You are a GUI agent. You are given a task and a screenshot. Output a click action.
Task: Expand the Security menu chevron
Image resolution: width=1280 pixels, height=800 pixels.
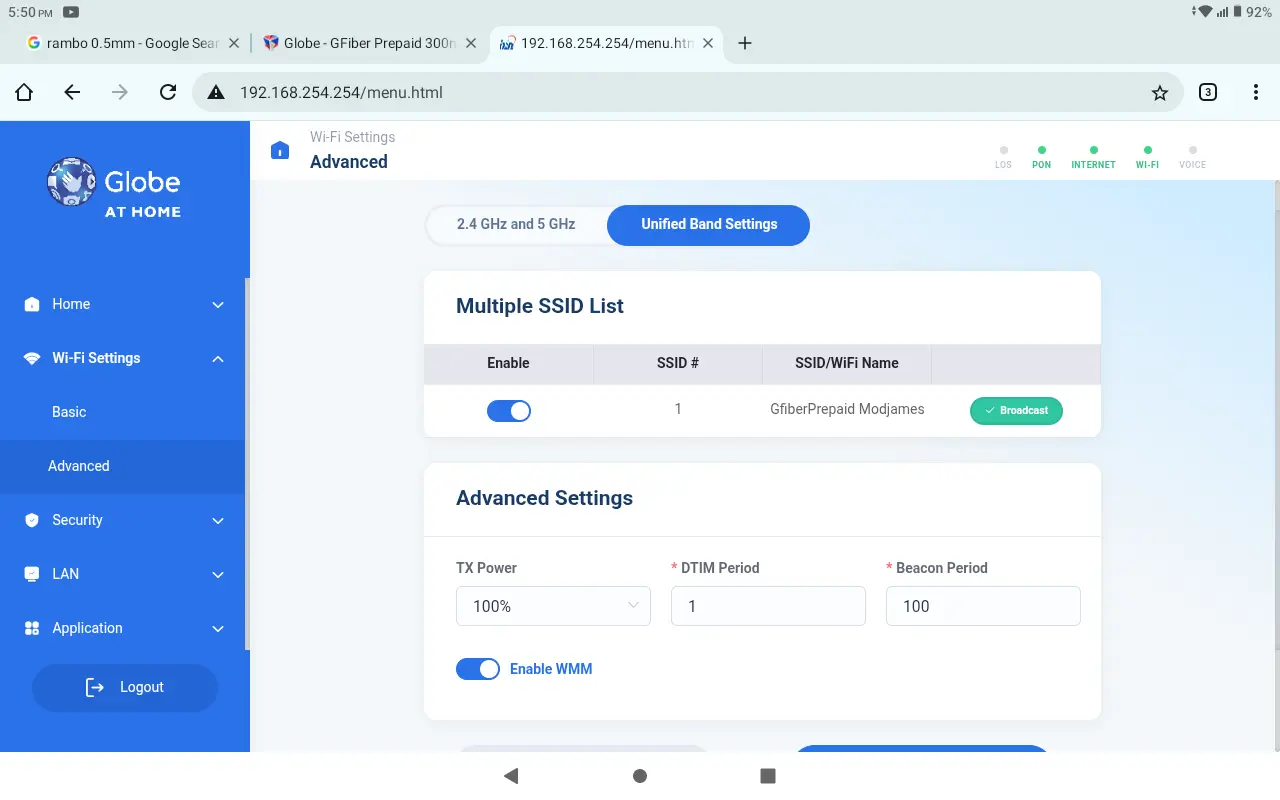tap(218, 521)
